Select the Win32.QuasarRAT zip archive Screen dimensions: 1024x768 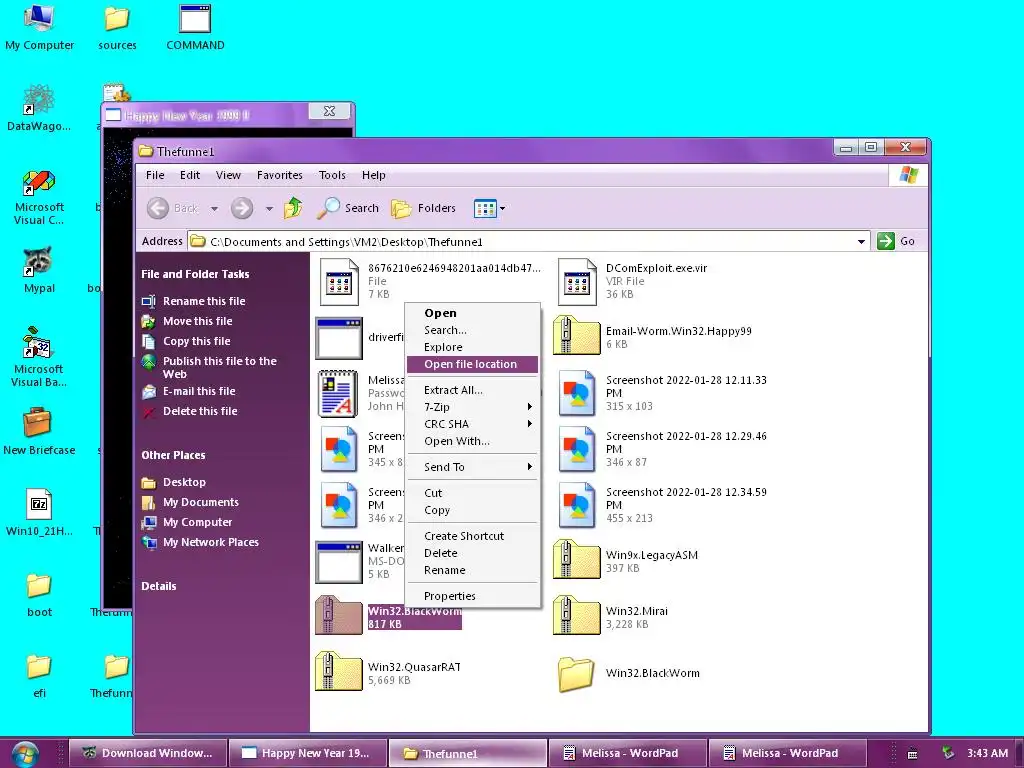pyautogui.click(x=388, y=673)
